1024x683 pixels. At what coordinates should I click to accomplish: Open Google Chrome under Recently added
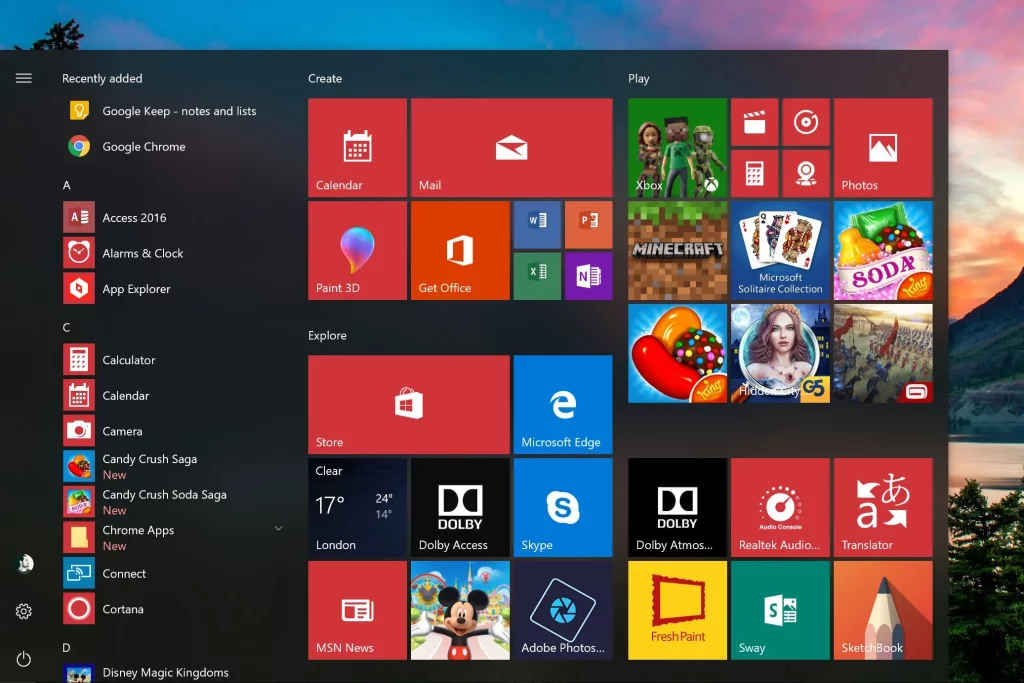[143, 146]
